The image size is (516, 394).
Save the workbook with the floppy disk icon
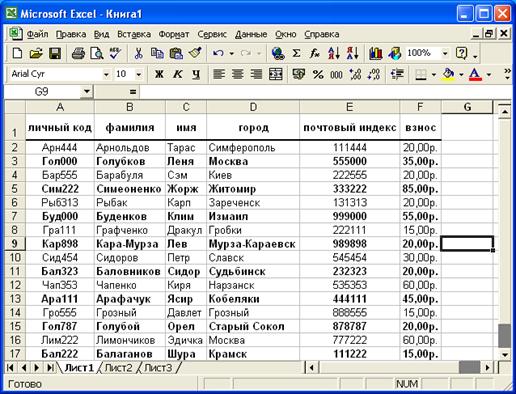pos(55,53)
